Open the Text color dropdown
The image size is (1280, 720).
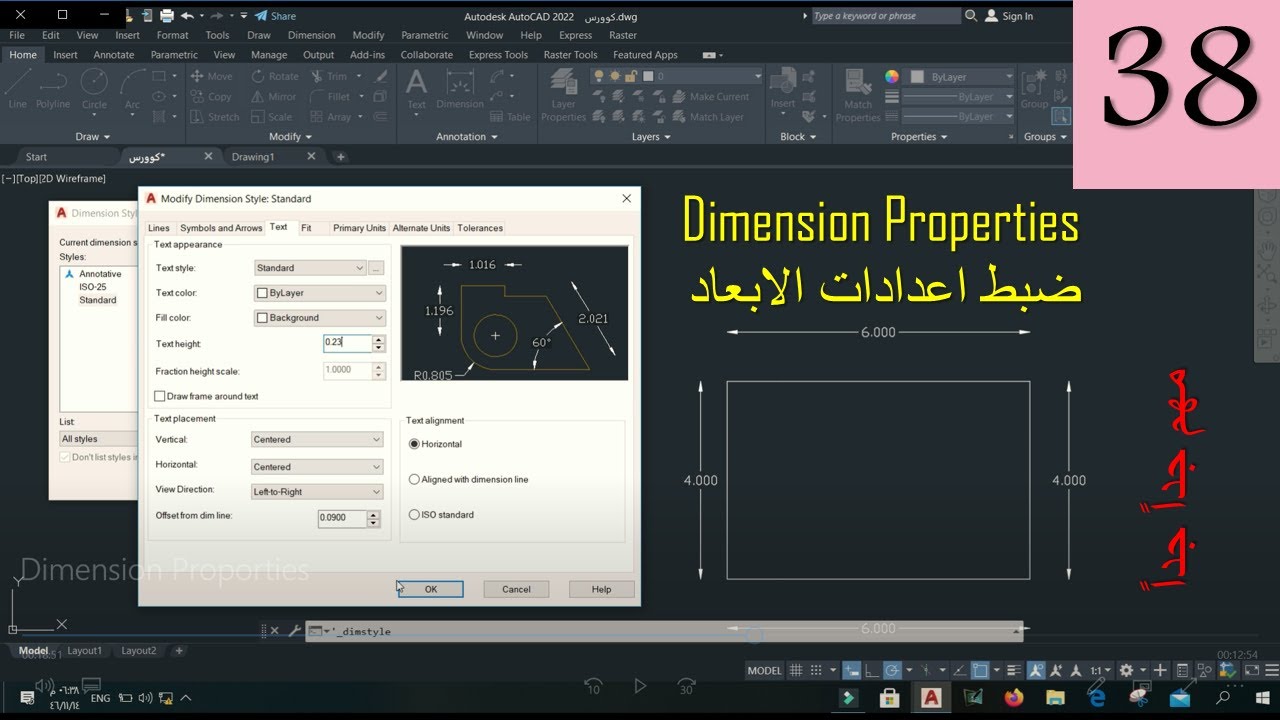pyautogui.click(x=320, y=293)
